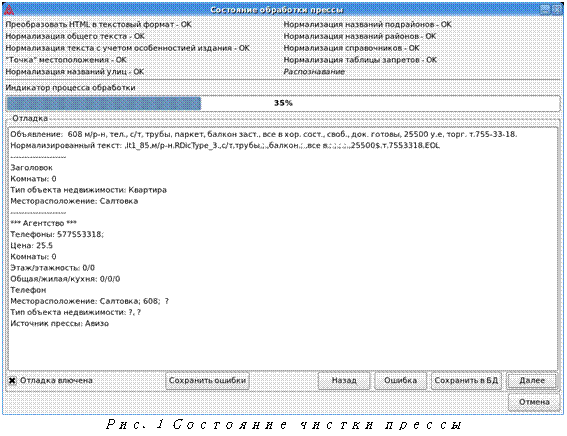Go back with the 'Назад' button
Screen dimensions: 567x436
pyautogui.click(x=344, y=381)
